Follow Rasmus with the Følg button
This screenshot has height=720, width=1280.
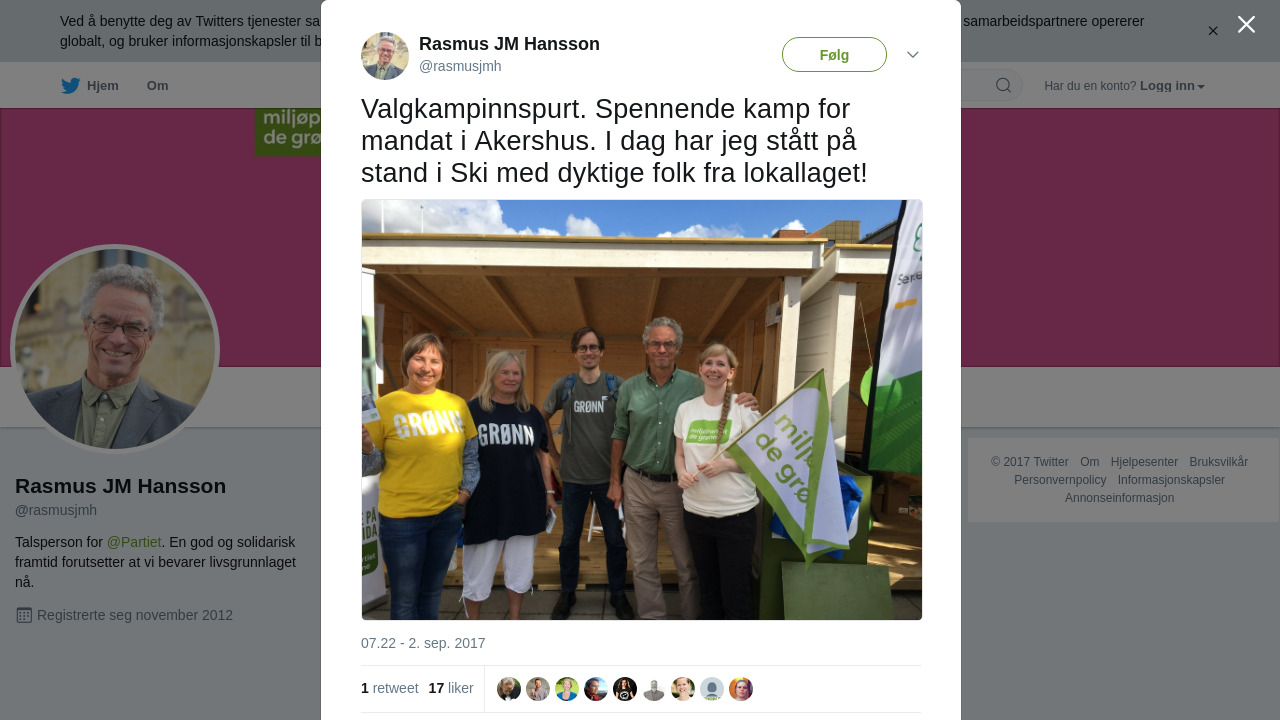point(834,55)
